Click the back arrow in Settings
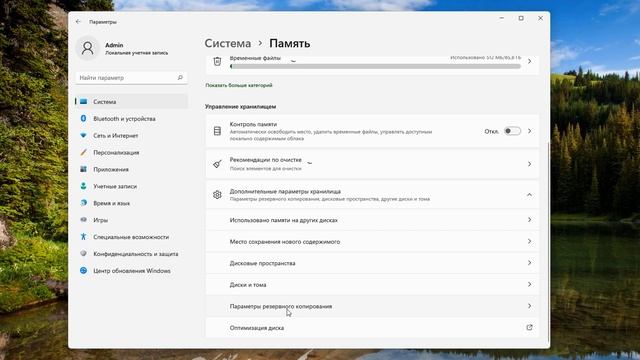The height and width of the screenshot is (360, 640). (78, 22)
